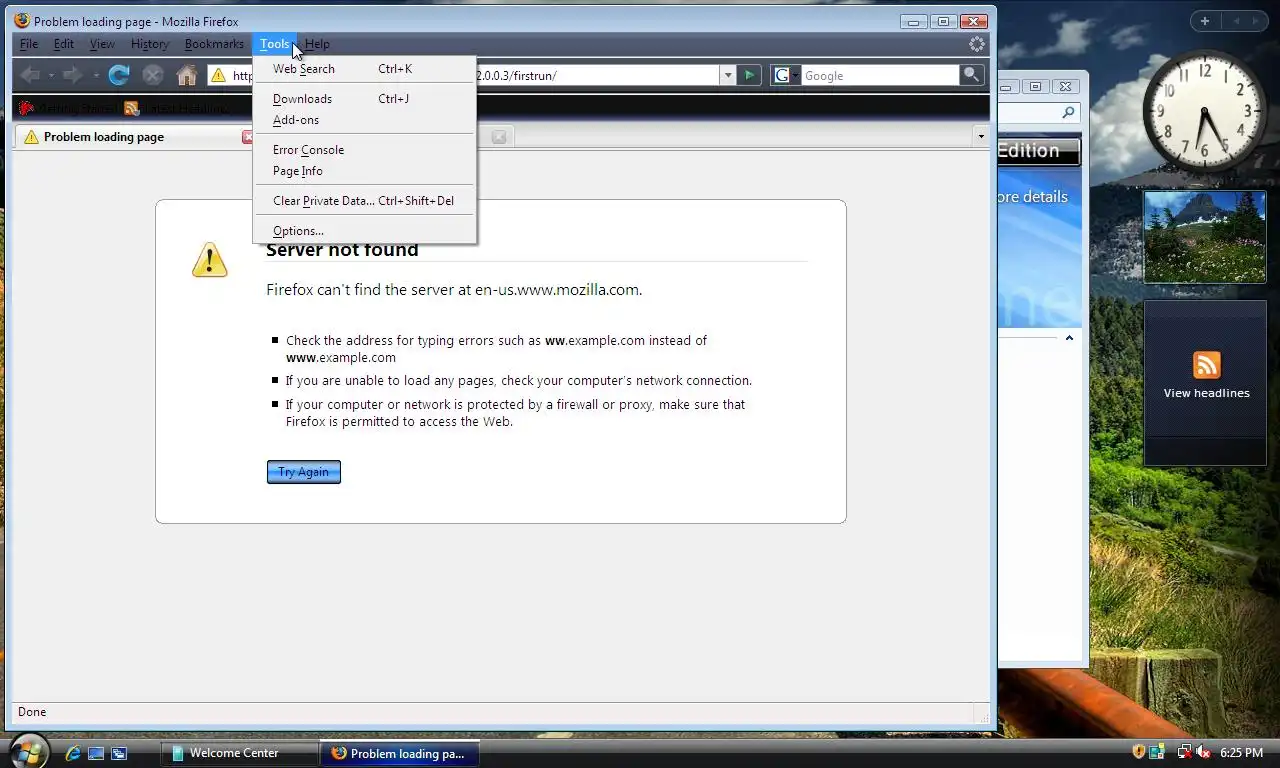The image size is (1280, 768).
Task: Collapse the Welcome Center section chevron
Action: pyautogui.click(x=1069, y=338)
